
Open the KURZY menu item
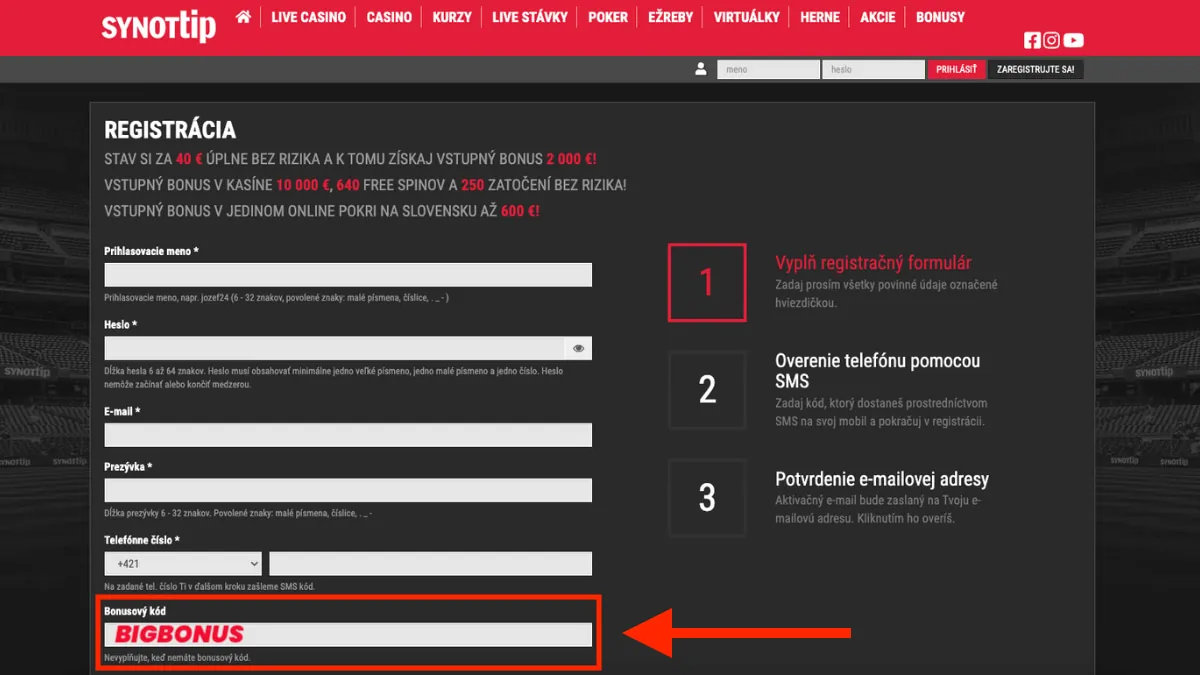pos(452,17)
